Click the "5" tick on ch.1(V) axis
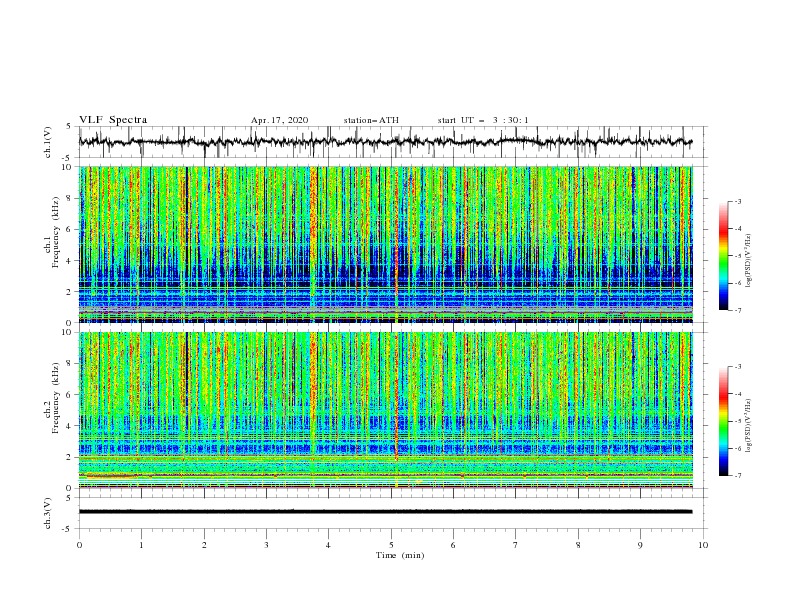Image resolution: width=792 pixels, height=612 pixels. pyautogui.click(x=69, y=126)
